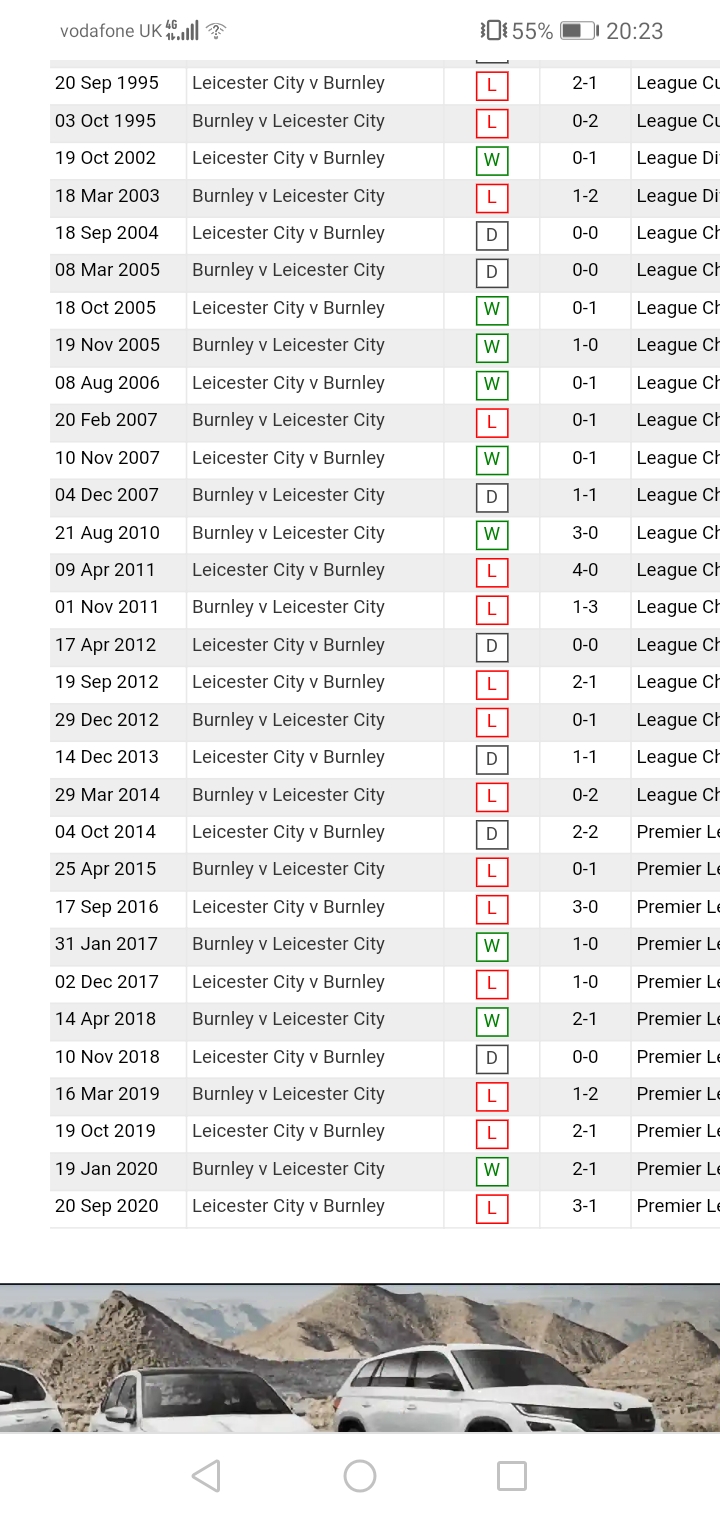Image resolution: width=720 pixels, height=1520 pixels.
Task: Tap Premier League text on 10 Nov 2018 row
Action: point(677,1057)
